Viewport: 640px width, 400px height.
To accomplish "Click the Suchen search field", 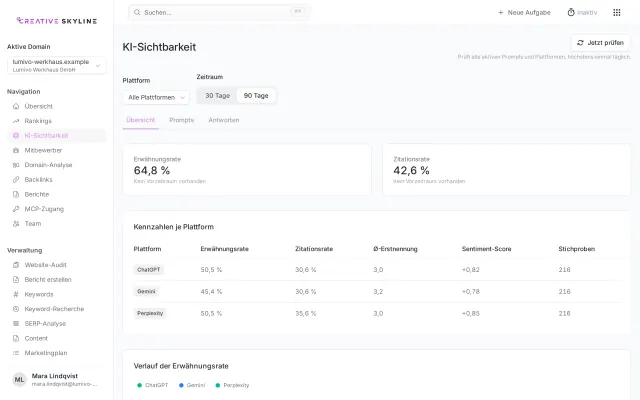I will click(x=219, y=13).
